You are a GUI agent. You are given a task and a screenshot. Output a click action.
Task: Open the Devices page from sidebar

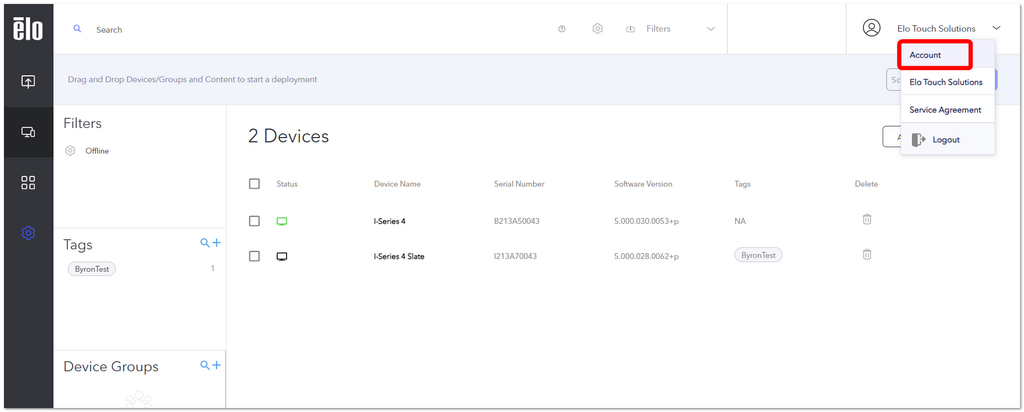tap(28, 132)
